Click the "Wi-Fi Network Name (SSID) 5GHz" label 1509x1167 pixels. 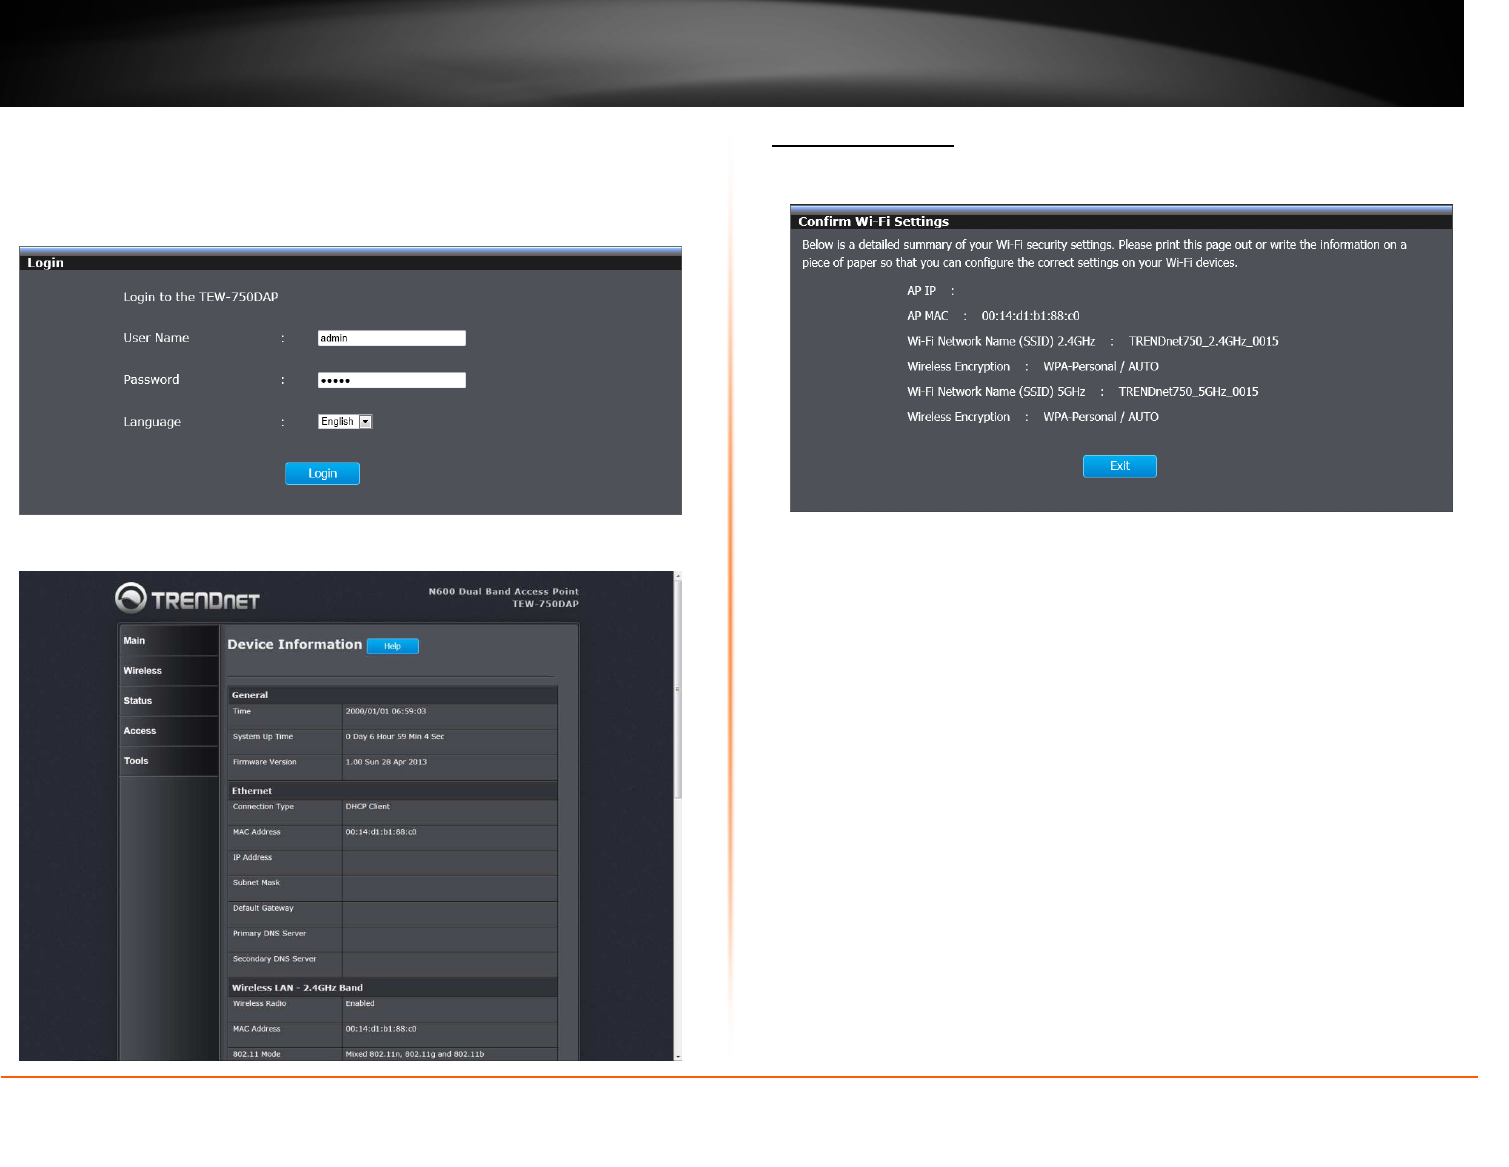click(997, 392)
